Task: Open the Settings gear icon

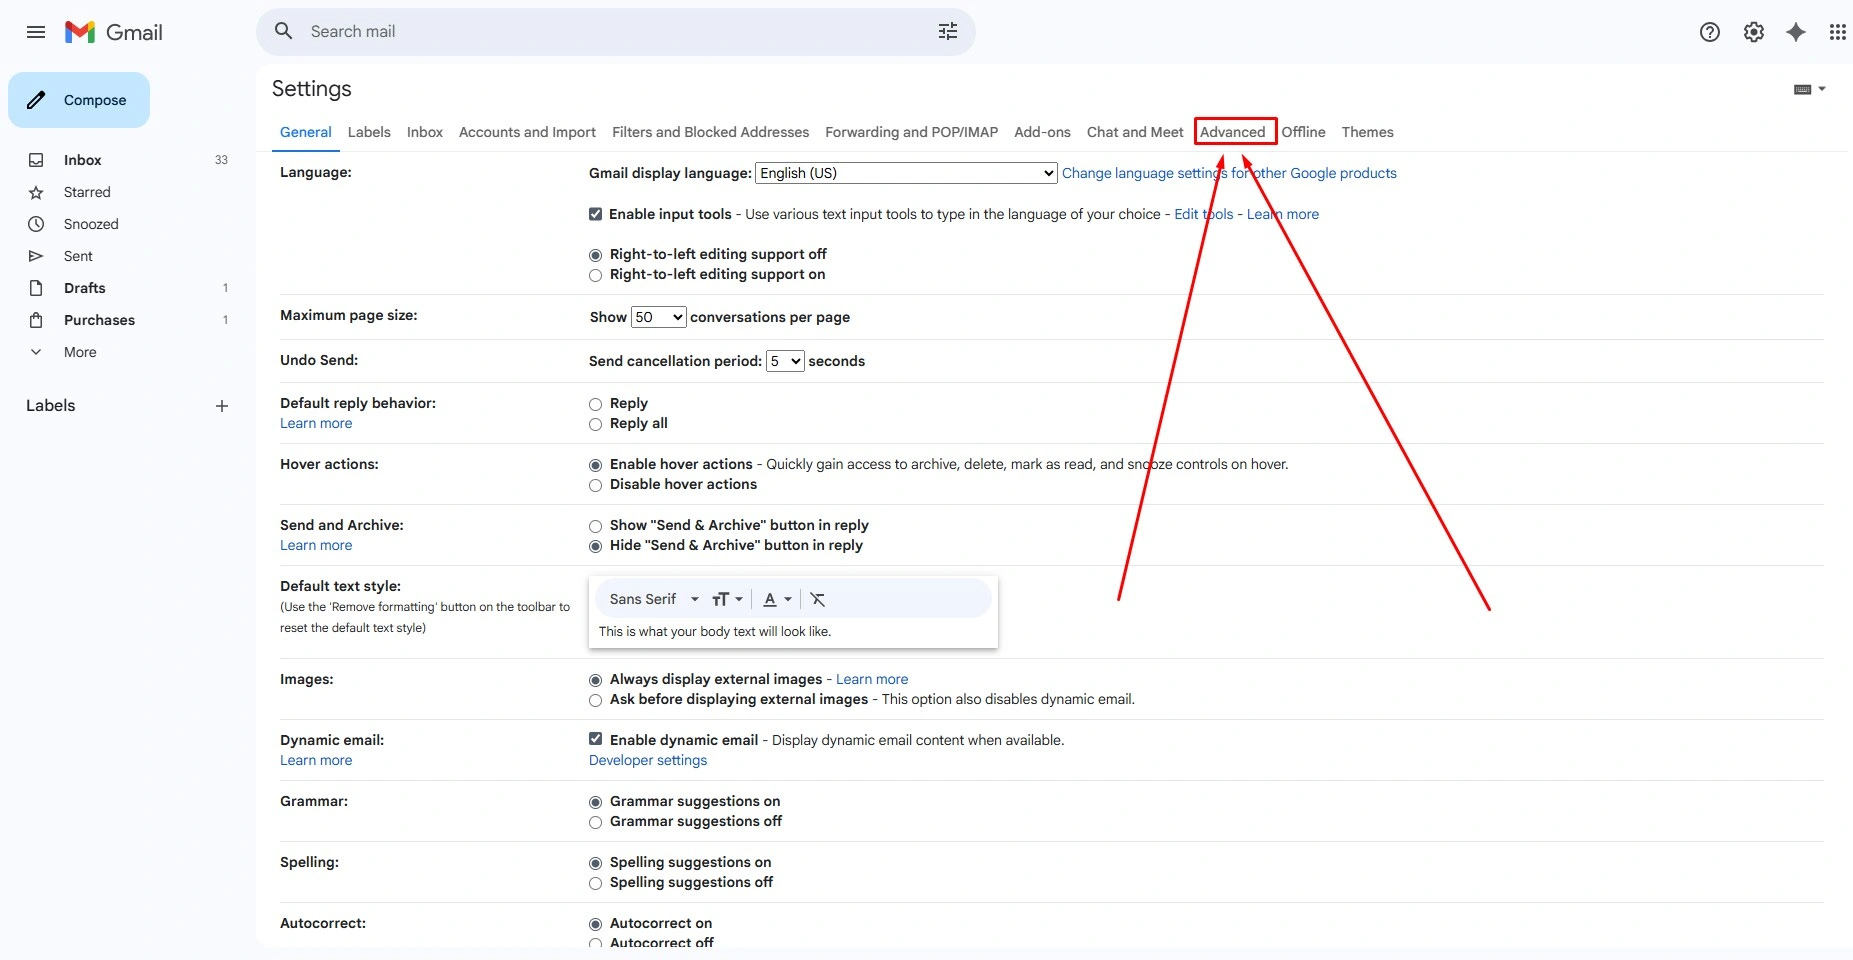Action: coord(1754,32)
